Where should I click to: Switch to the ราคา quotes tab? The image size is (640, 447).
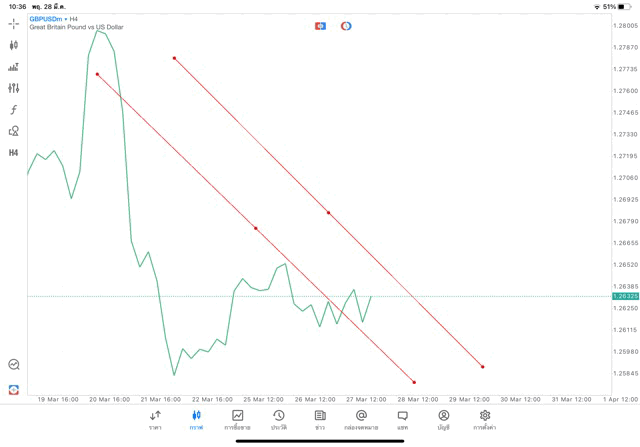pos(155,419)
